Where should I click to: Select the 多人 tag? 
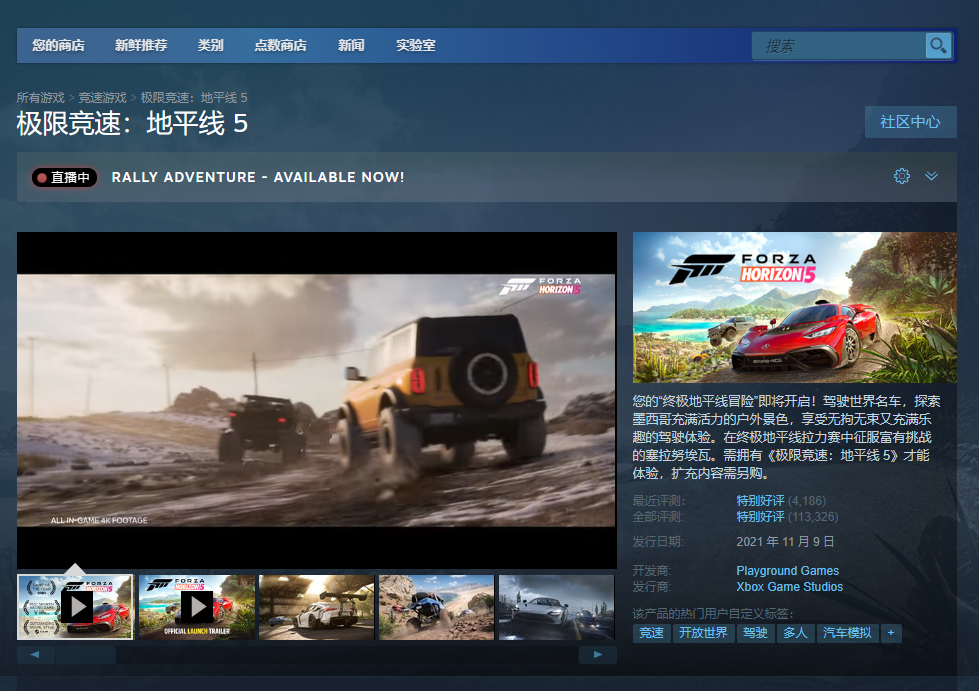pyautogui.click(x=795, y=633)
